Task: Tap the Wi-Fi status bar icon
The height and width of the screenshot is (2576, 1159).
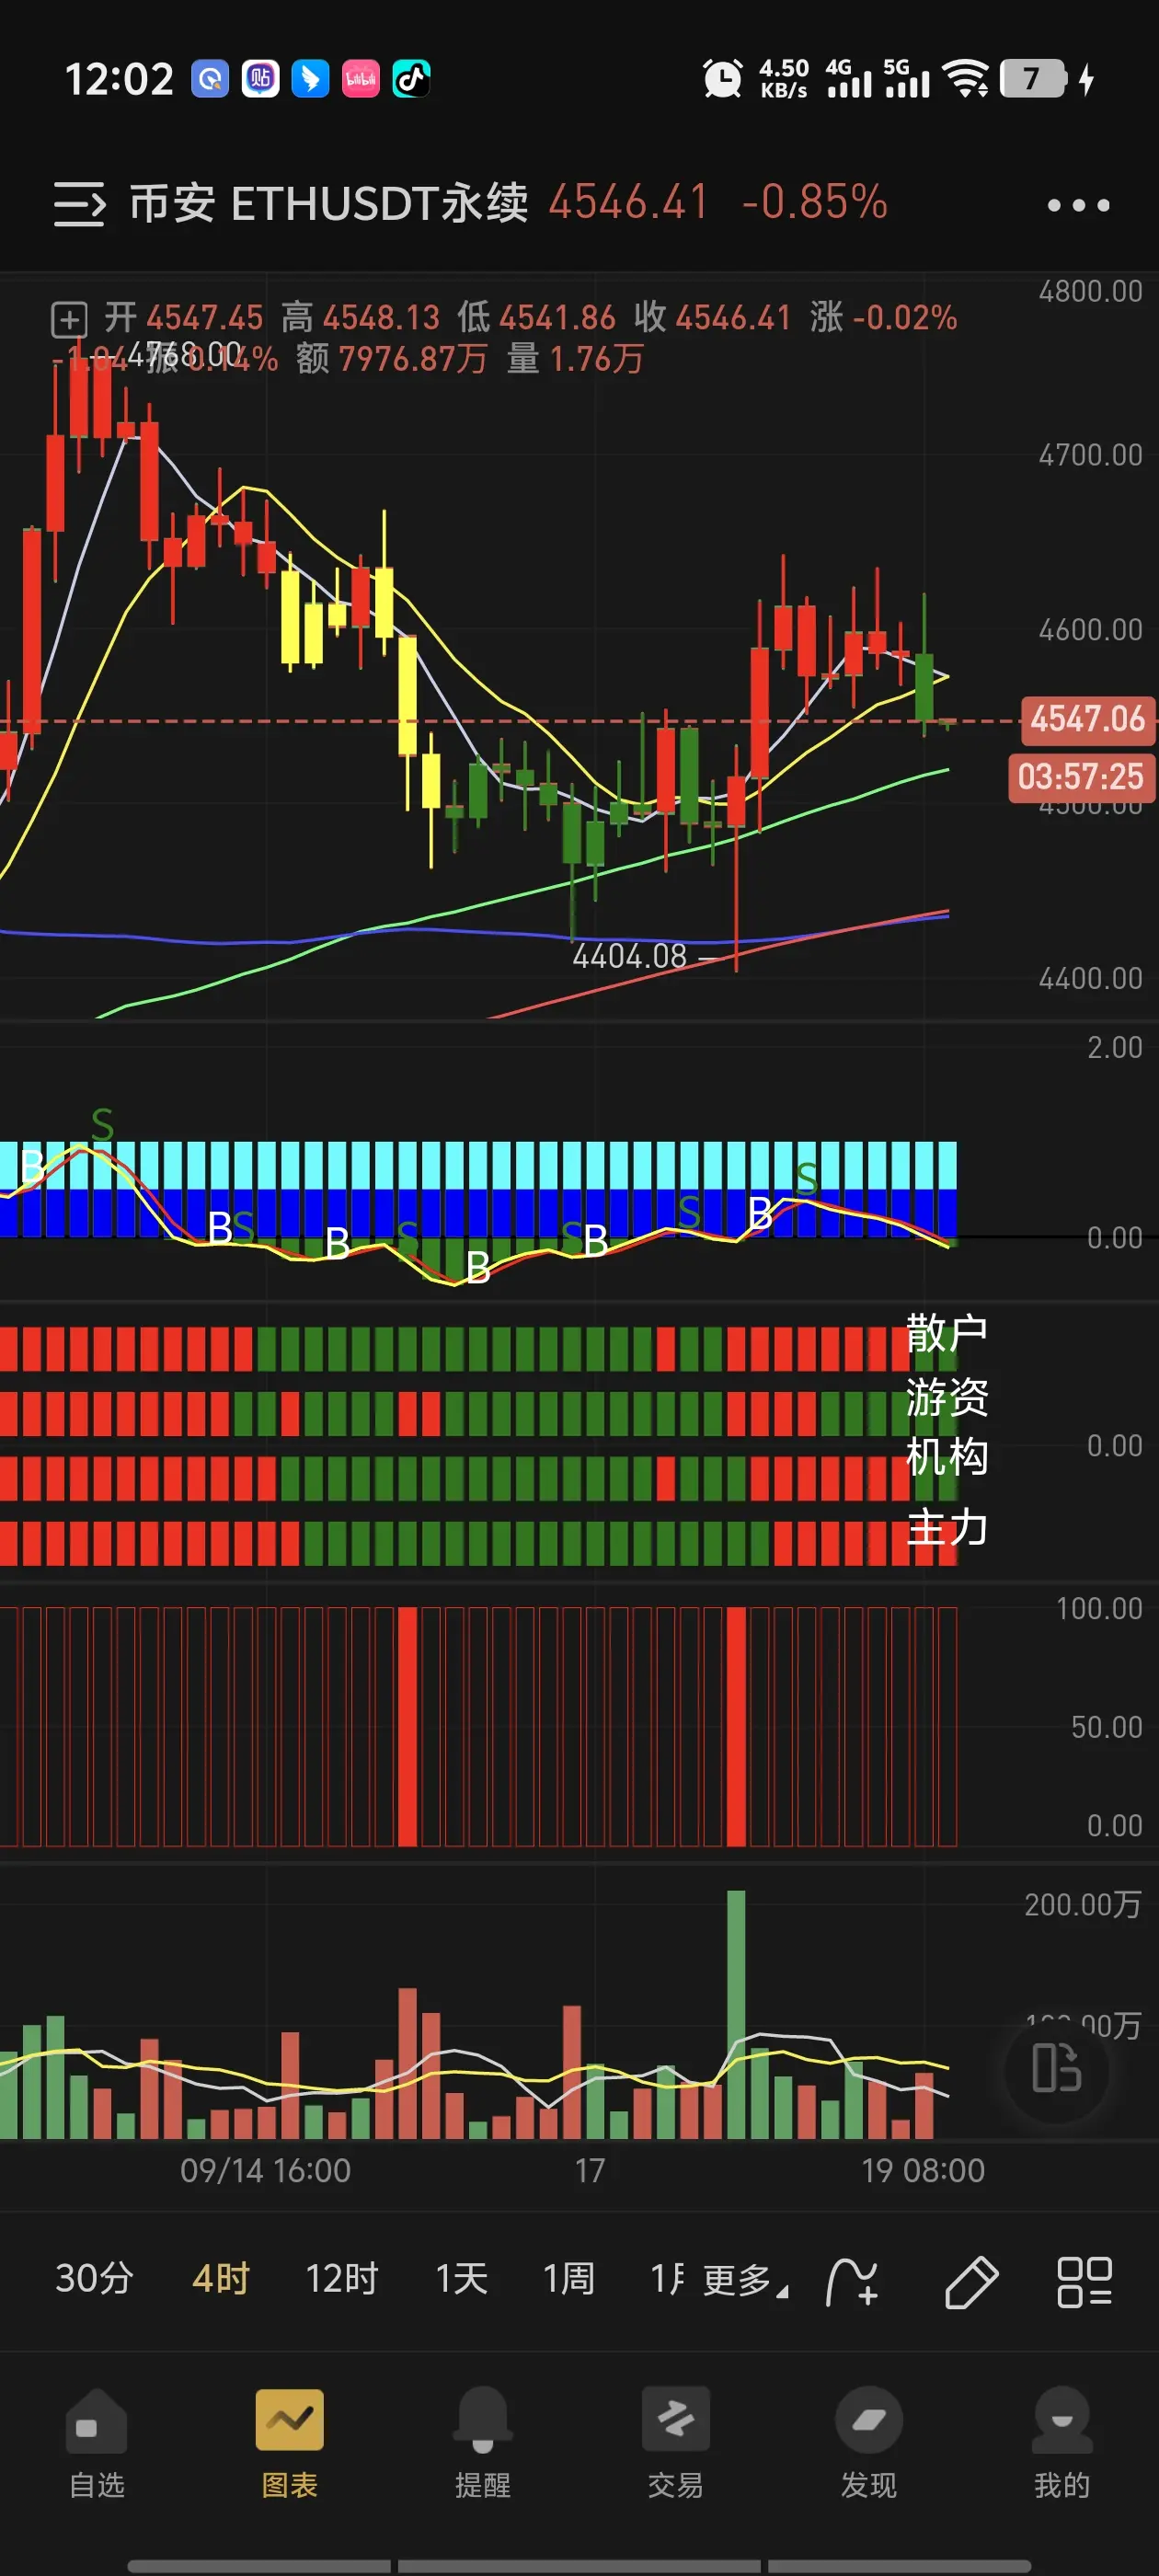Action: coord(966,78)
